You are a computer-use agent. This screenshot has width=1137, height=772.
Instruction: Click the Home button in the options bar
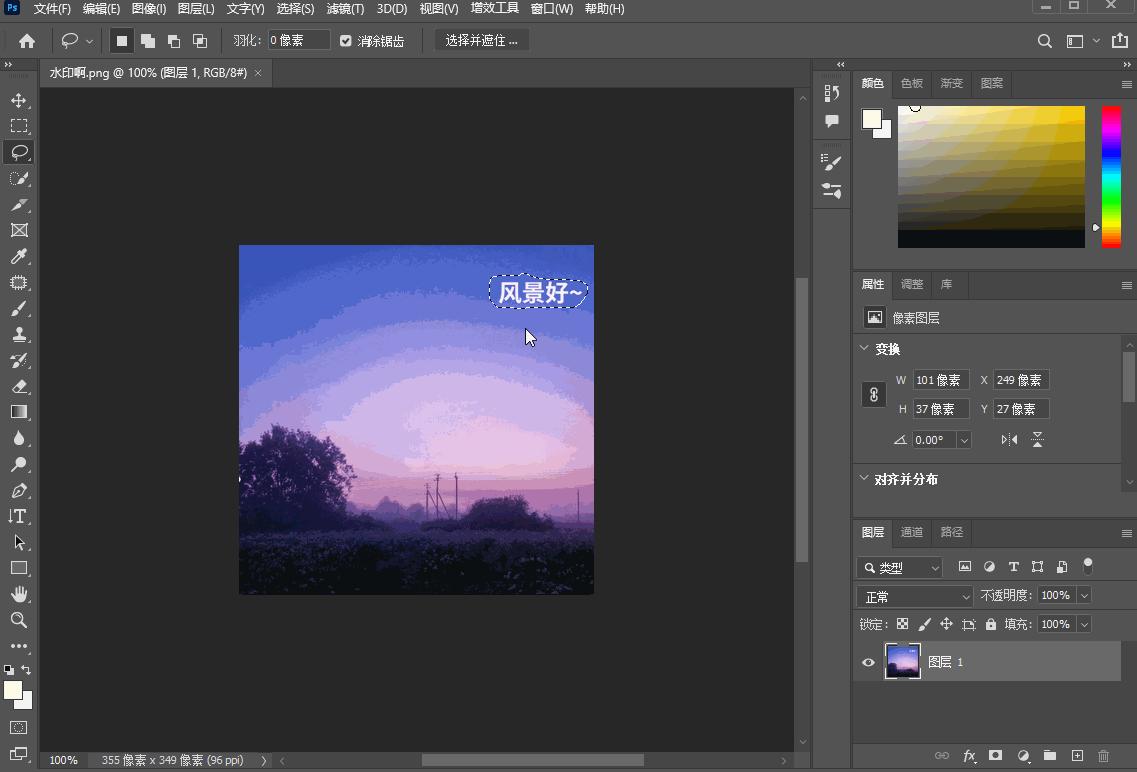pos(26,41)
